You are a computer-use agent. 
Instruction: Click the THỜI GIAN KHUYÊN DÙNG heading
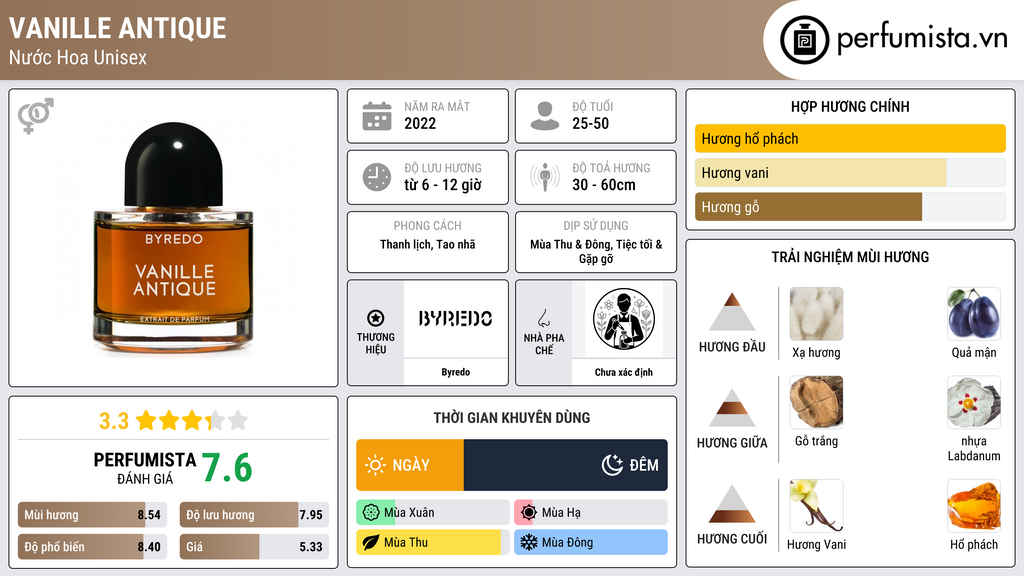click(x=512, y=417)
